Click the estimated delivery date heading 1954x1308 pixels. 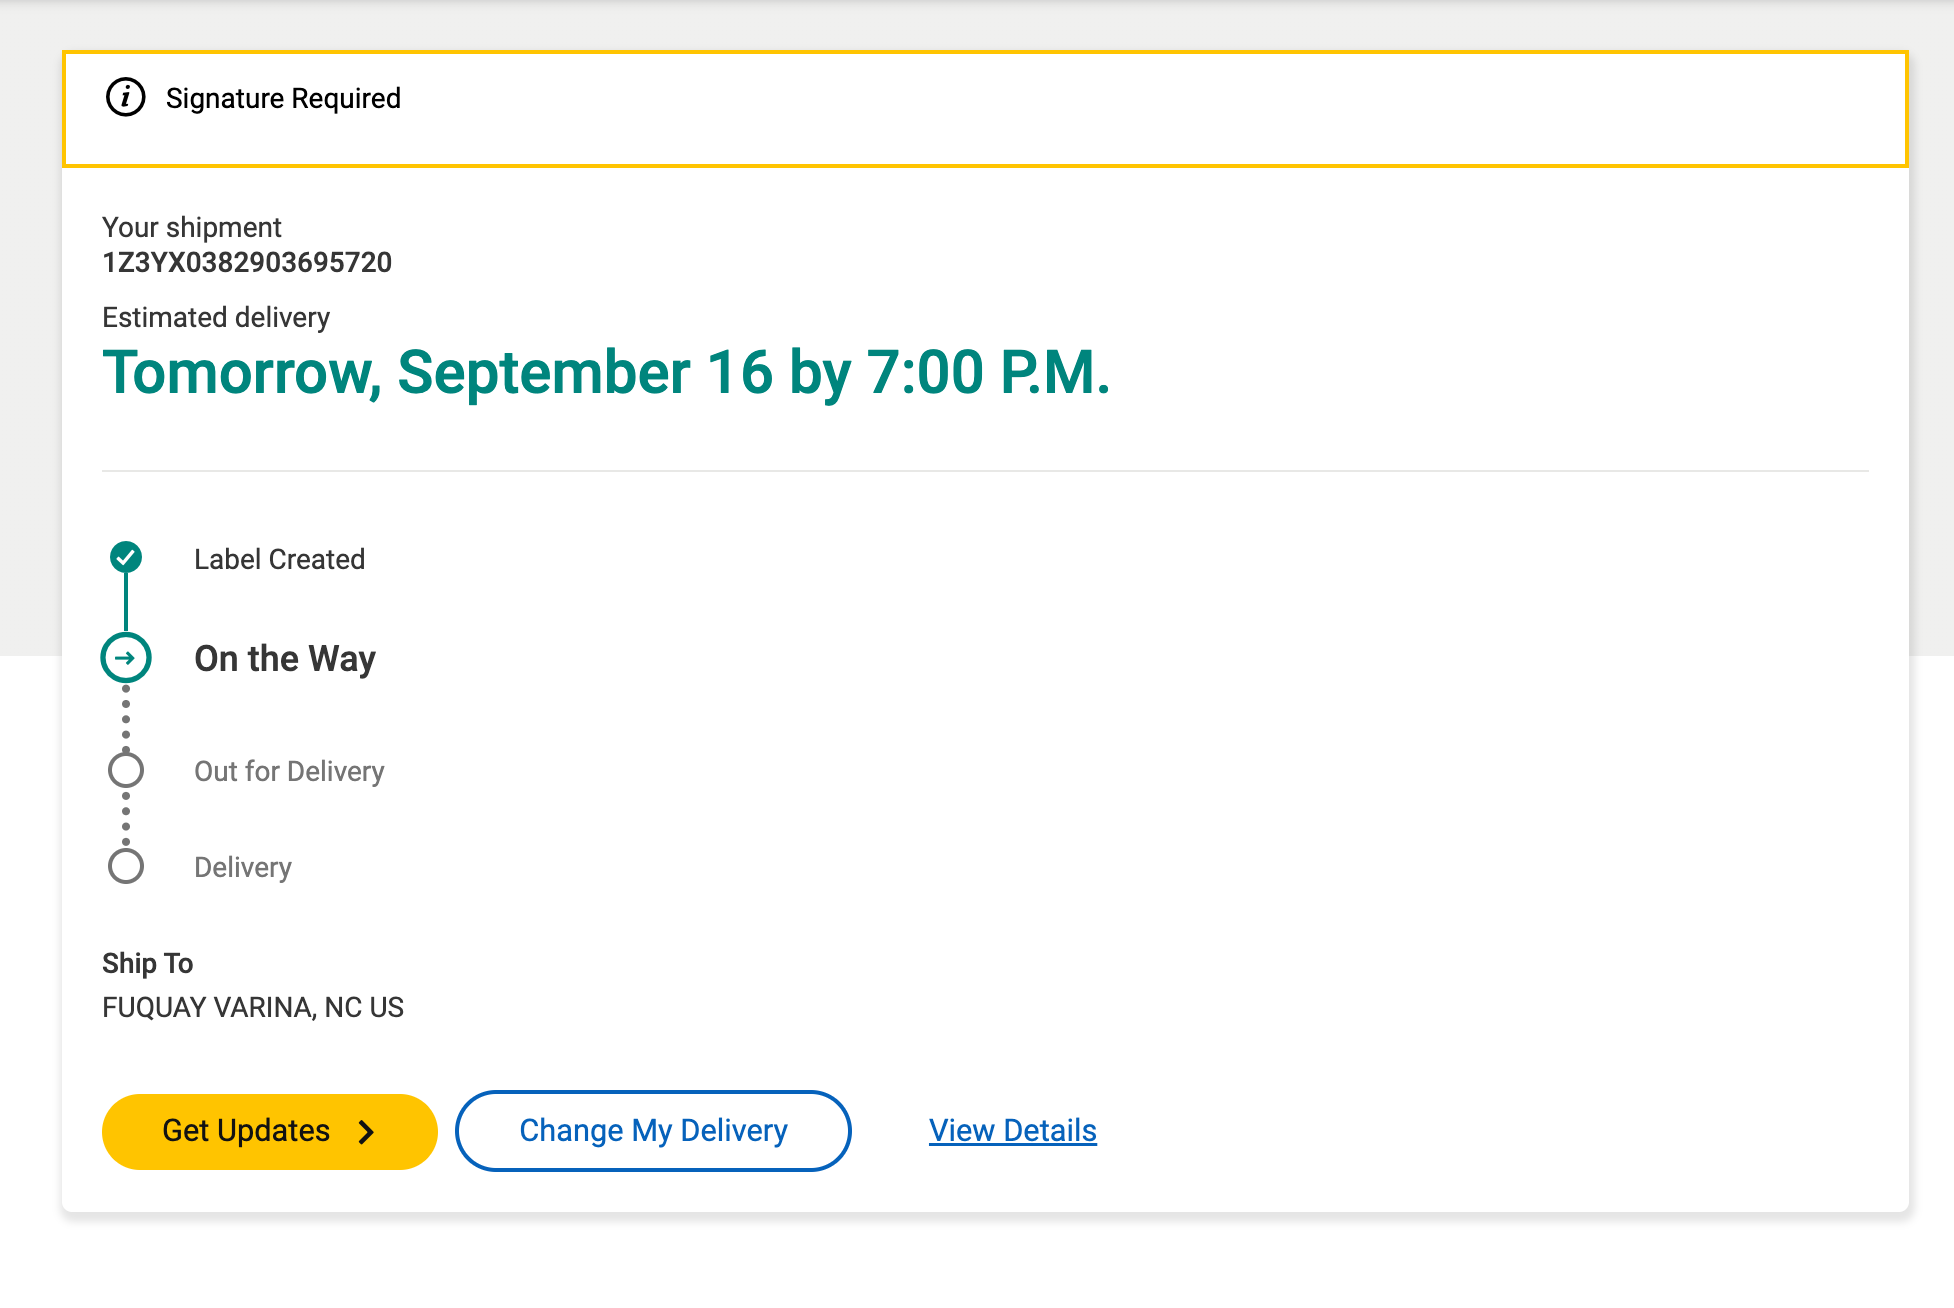tap(606, 373)
